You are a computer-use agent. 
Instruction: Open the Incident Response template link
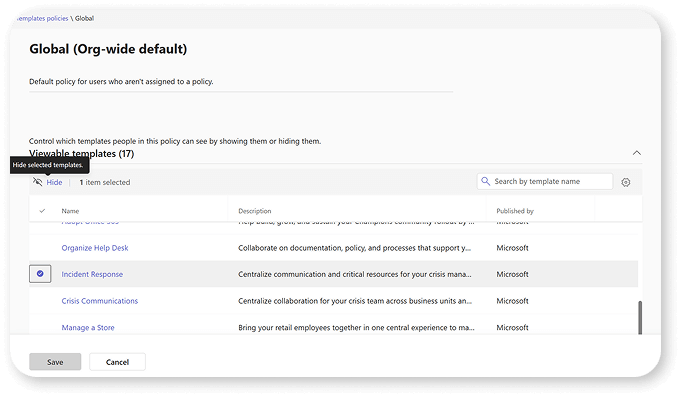[92, 275]
